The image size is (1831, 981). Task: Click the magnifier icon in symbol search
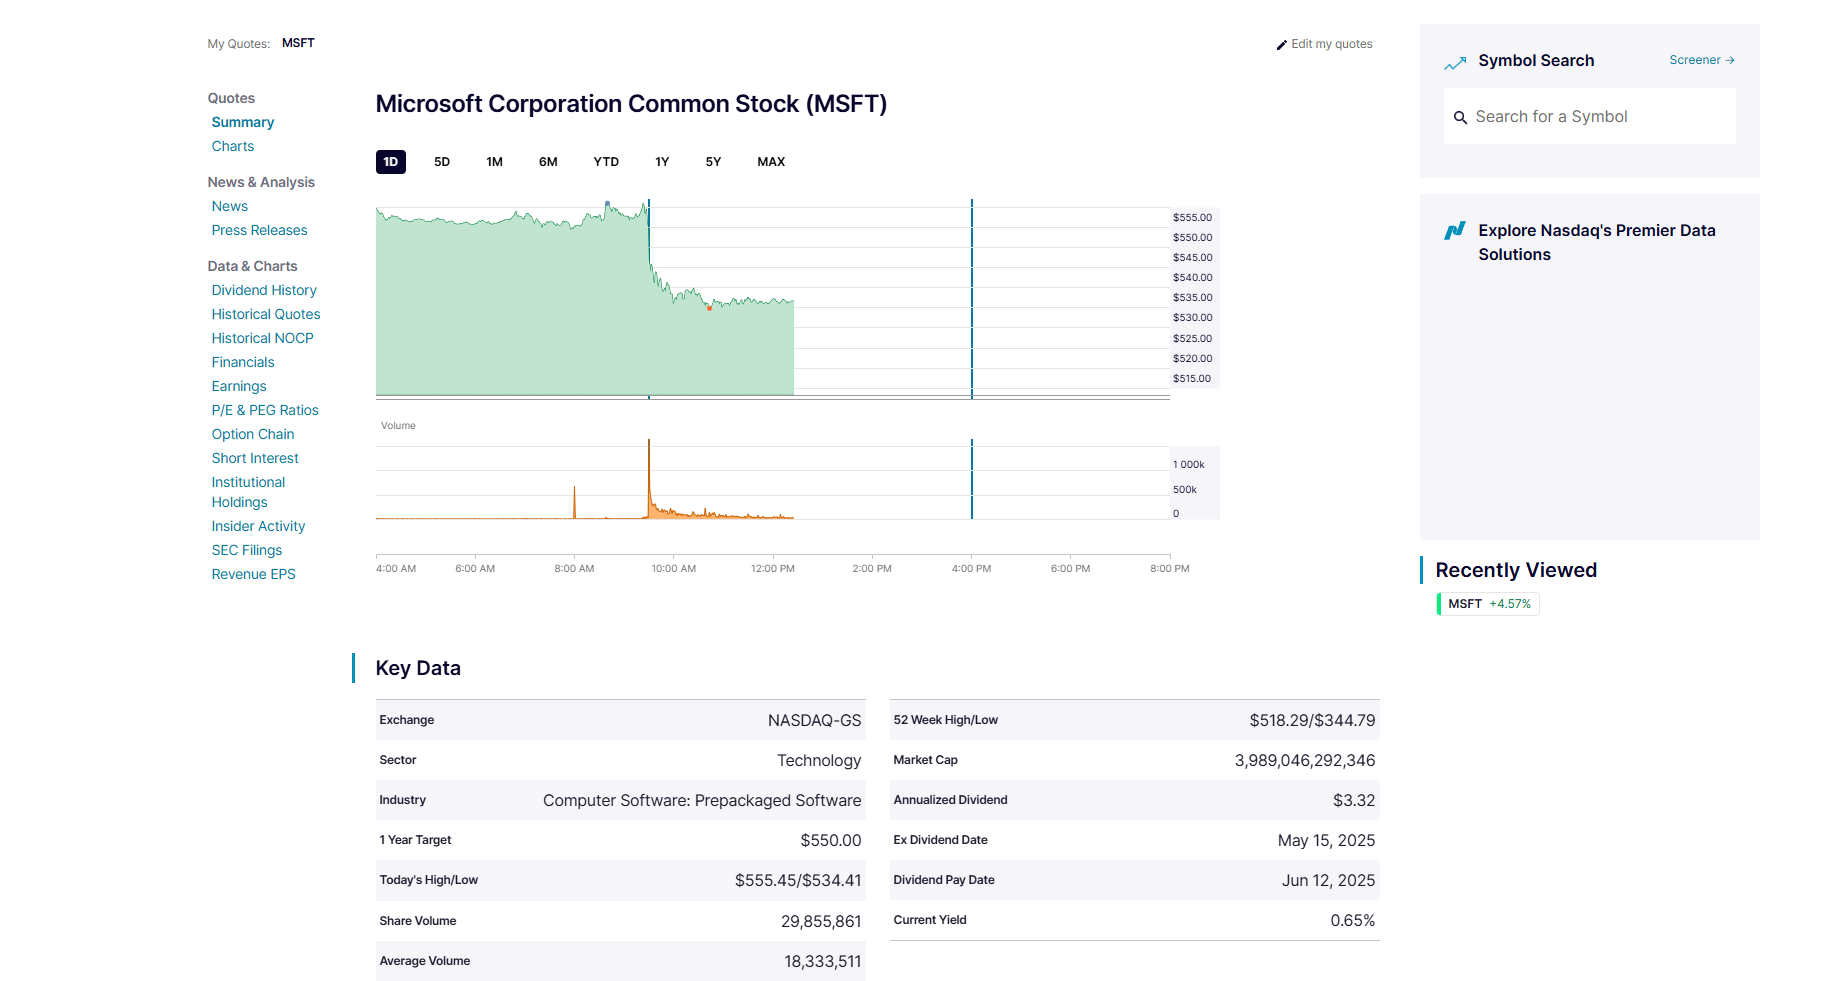[1460, 118]
